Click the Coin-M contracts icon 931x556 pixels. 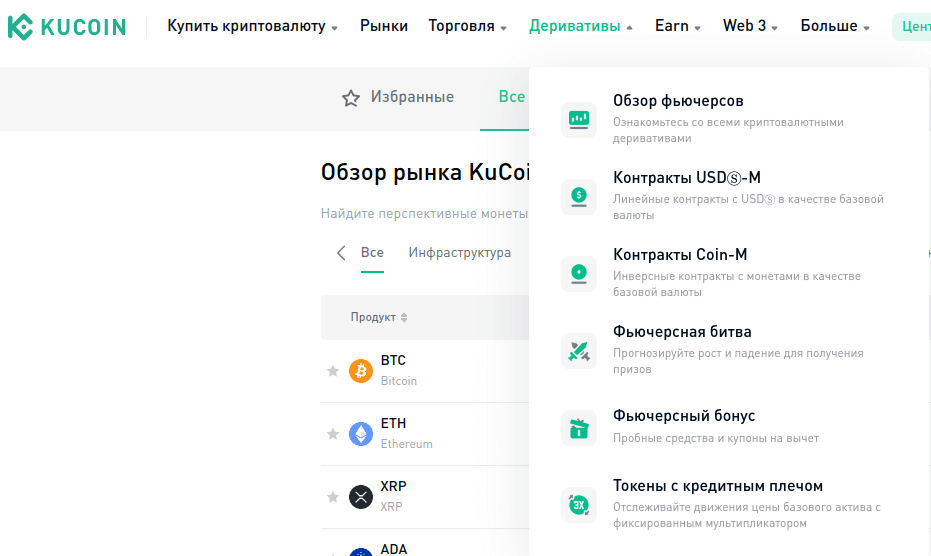pyautogui.click(x=578, y=273)
